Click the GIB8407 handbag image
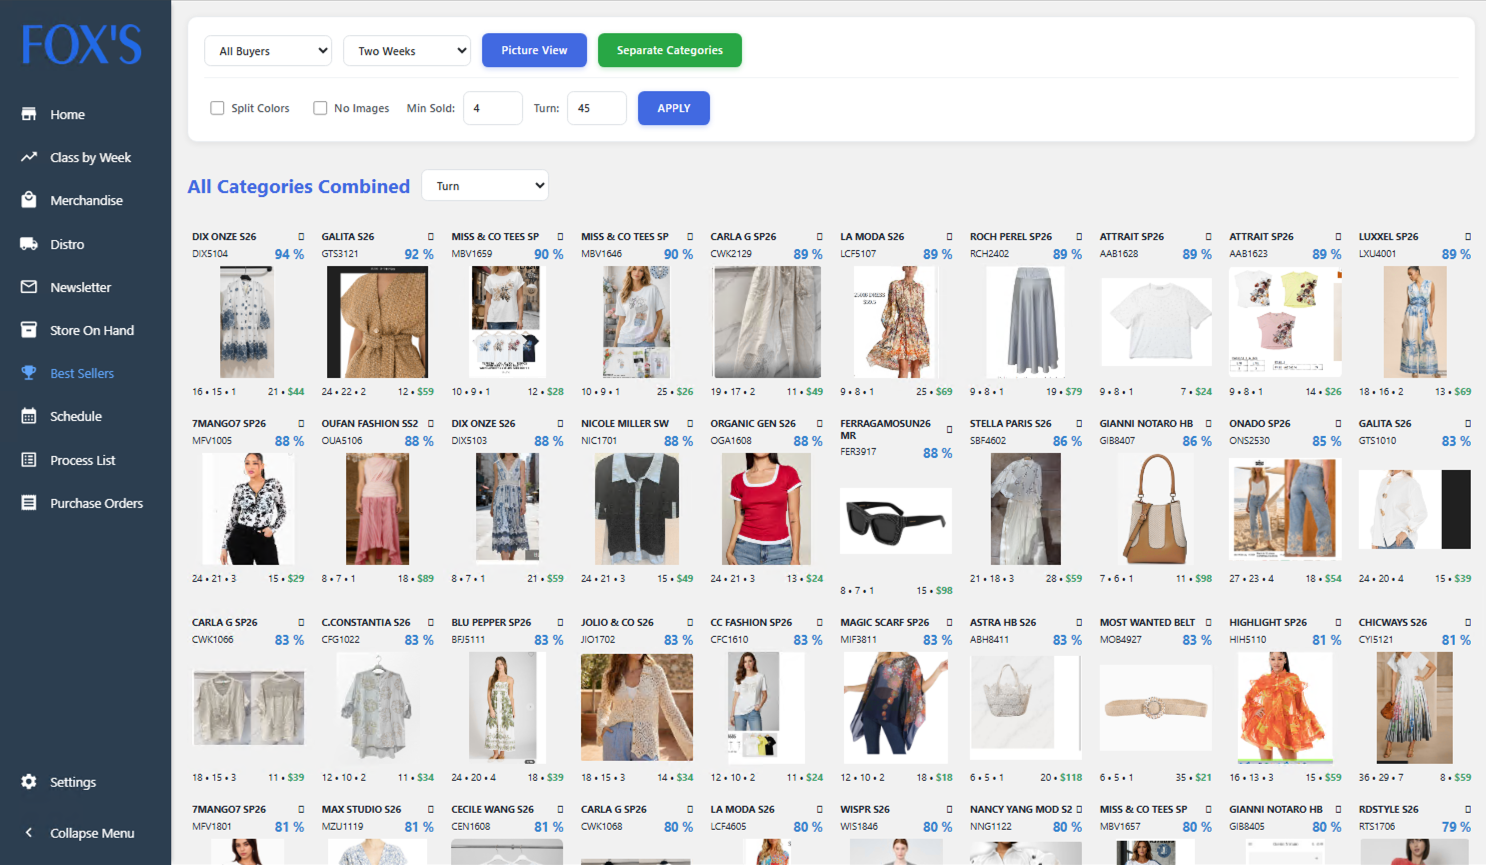Image resolution: width=1486 pixels, height=865 pixels. point(1156,509)
